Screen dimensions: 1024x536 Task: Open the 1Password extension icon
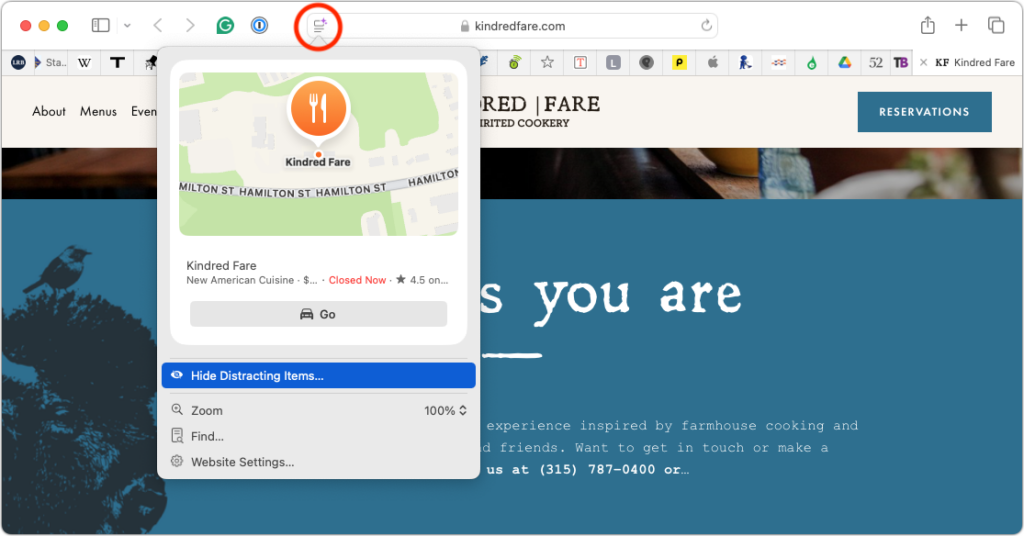coord(260,25)
